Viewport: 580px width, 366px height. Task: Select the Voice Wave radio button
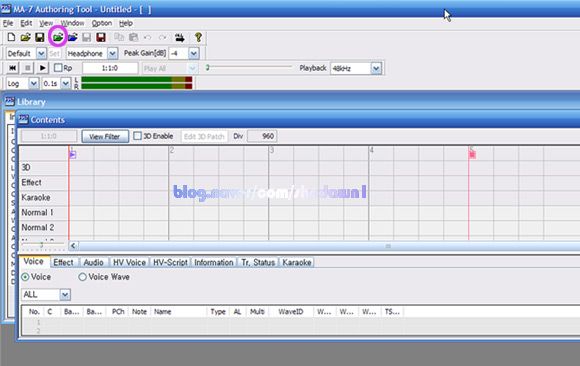(x=82, y=277)
